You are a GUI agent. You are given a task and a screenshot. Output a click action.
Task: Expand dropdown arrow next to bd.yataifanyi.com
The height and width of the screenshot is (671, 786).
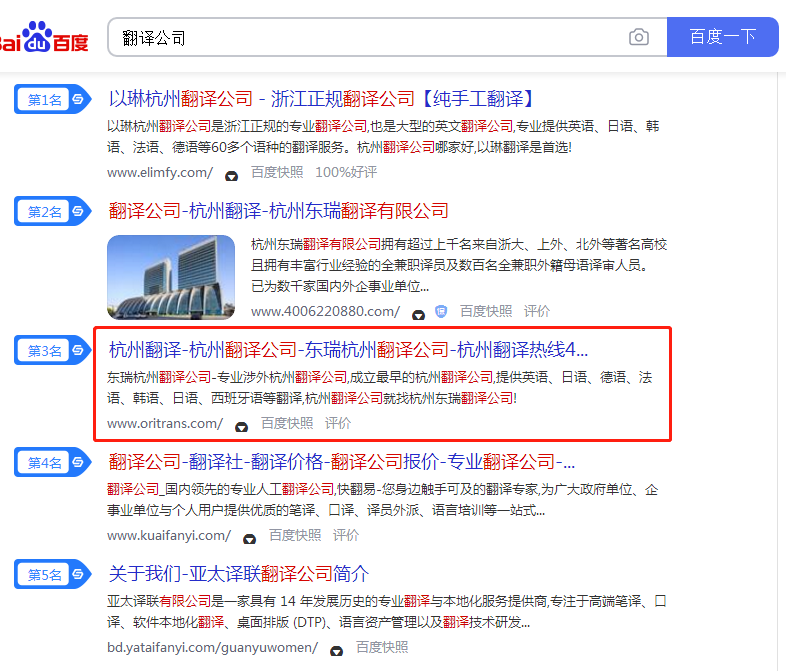coord(336,650)
